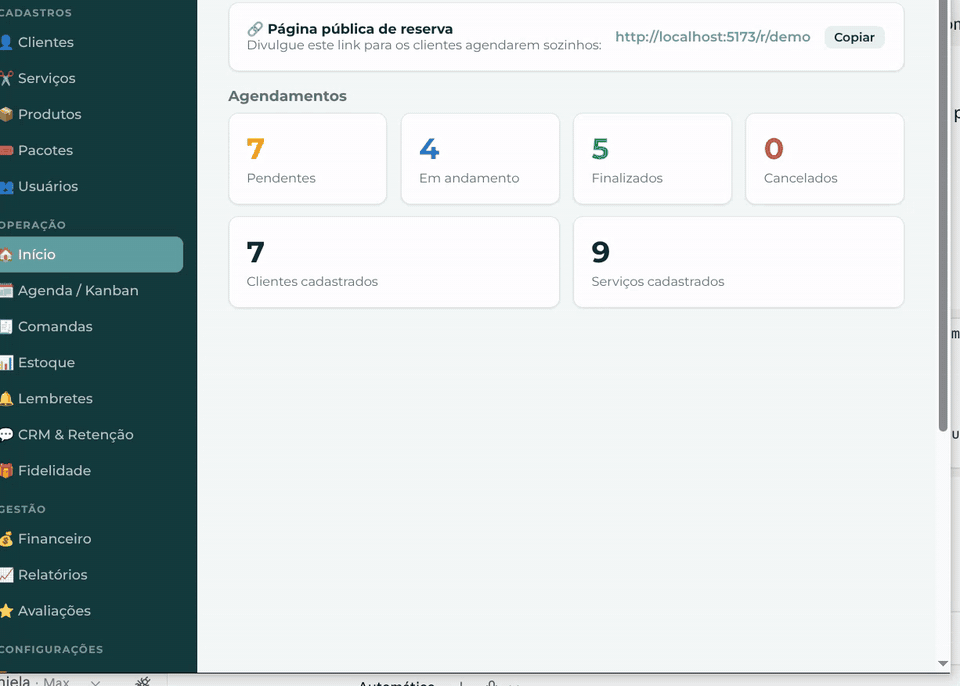
Task: Click the scrollbar down arrow
Action: 943,663
